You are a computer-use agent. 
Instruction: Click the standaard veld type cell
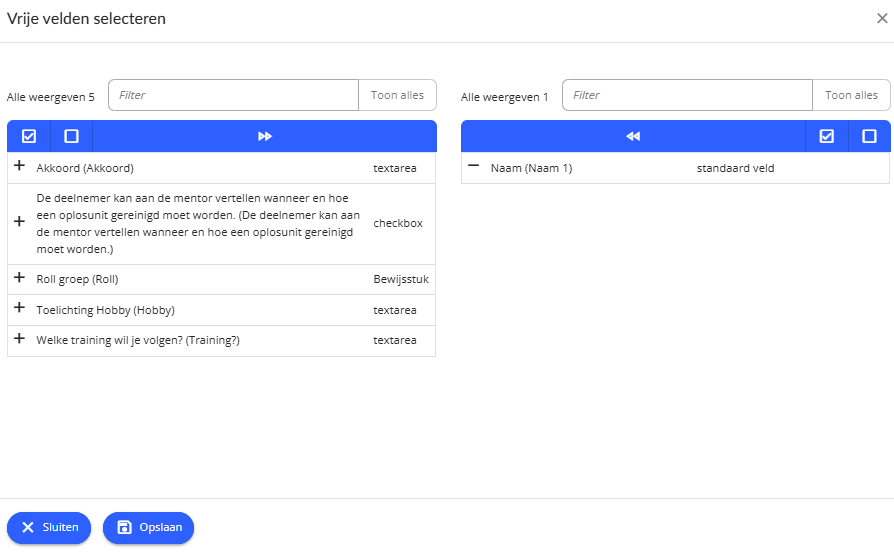[735, 168]
